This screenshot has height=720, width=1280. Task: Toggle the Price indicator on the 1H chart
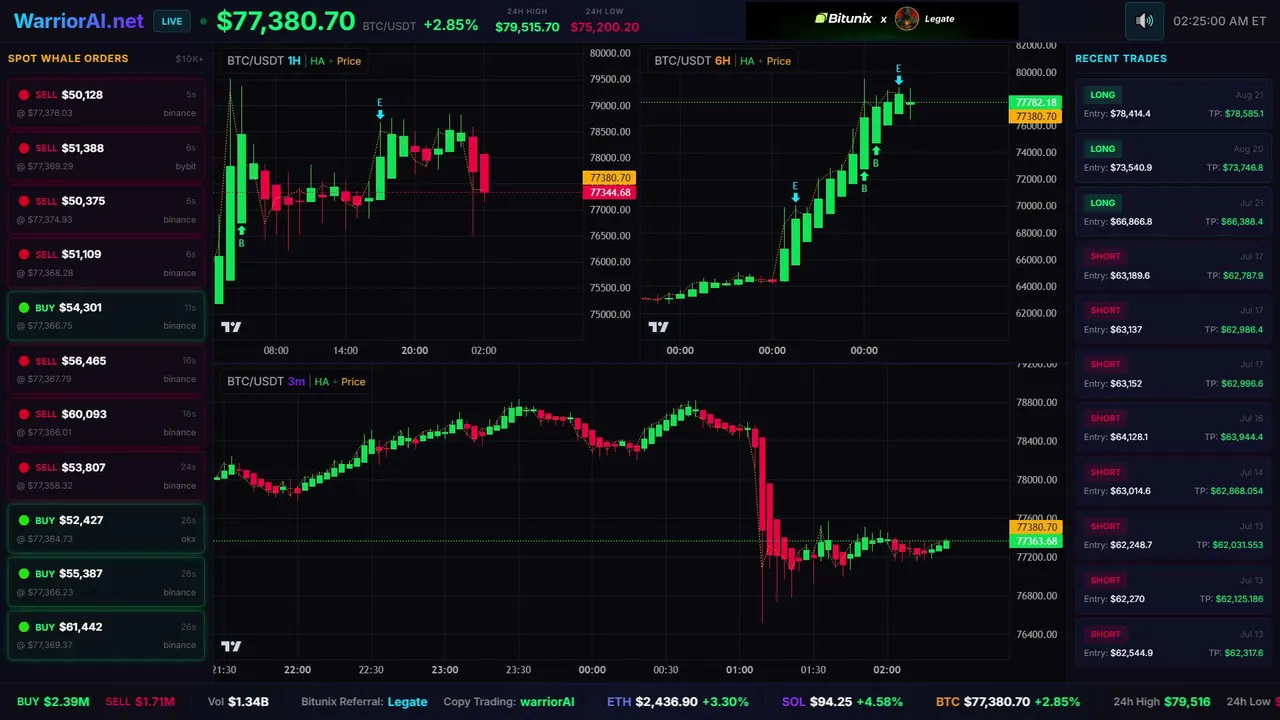(349, 61)
